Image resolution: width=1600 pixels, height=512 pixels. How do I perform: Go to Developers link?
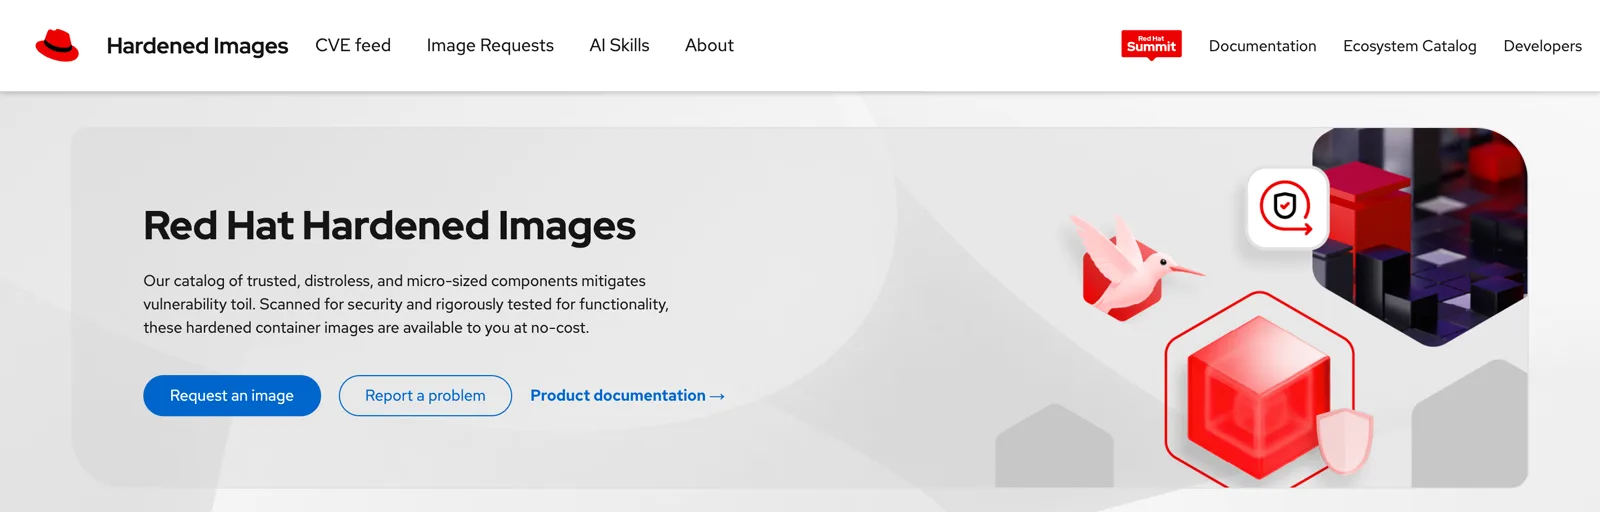[1542, 46]
